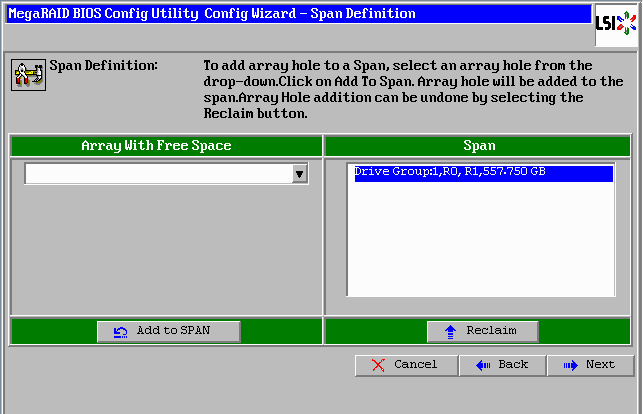Click the red X Cancel icon

(x=378, y=365)
